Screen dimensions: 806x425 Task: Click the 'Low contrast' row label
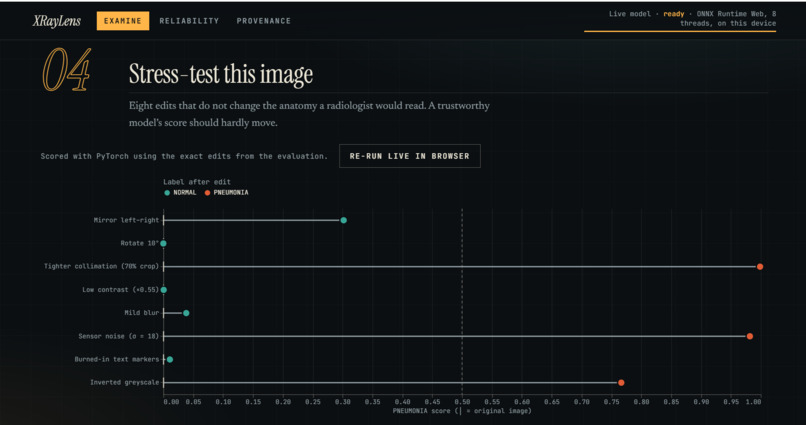click(x=121, y=290)
